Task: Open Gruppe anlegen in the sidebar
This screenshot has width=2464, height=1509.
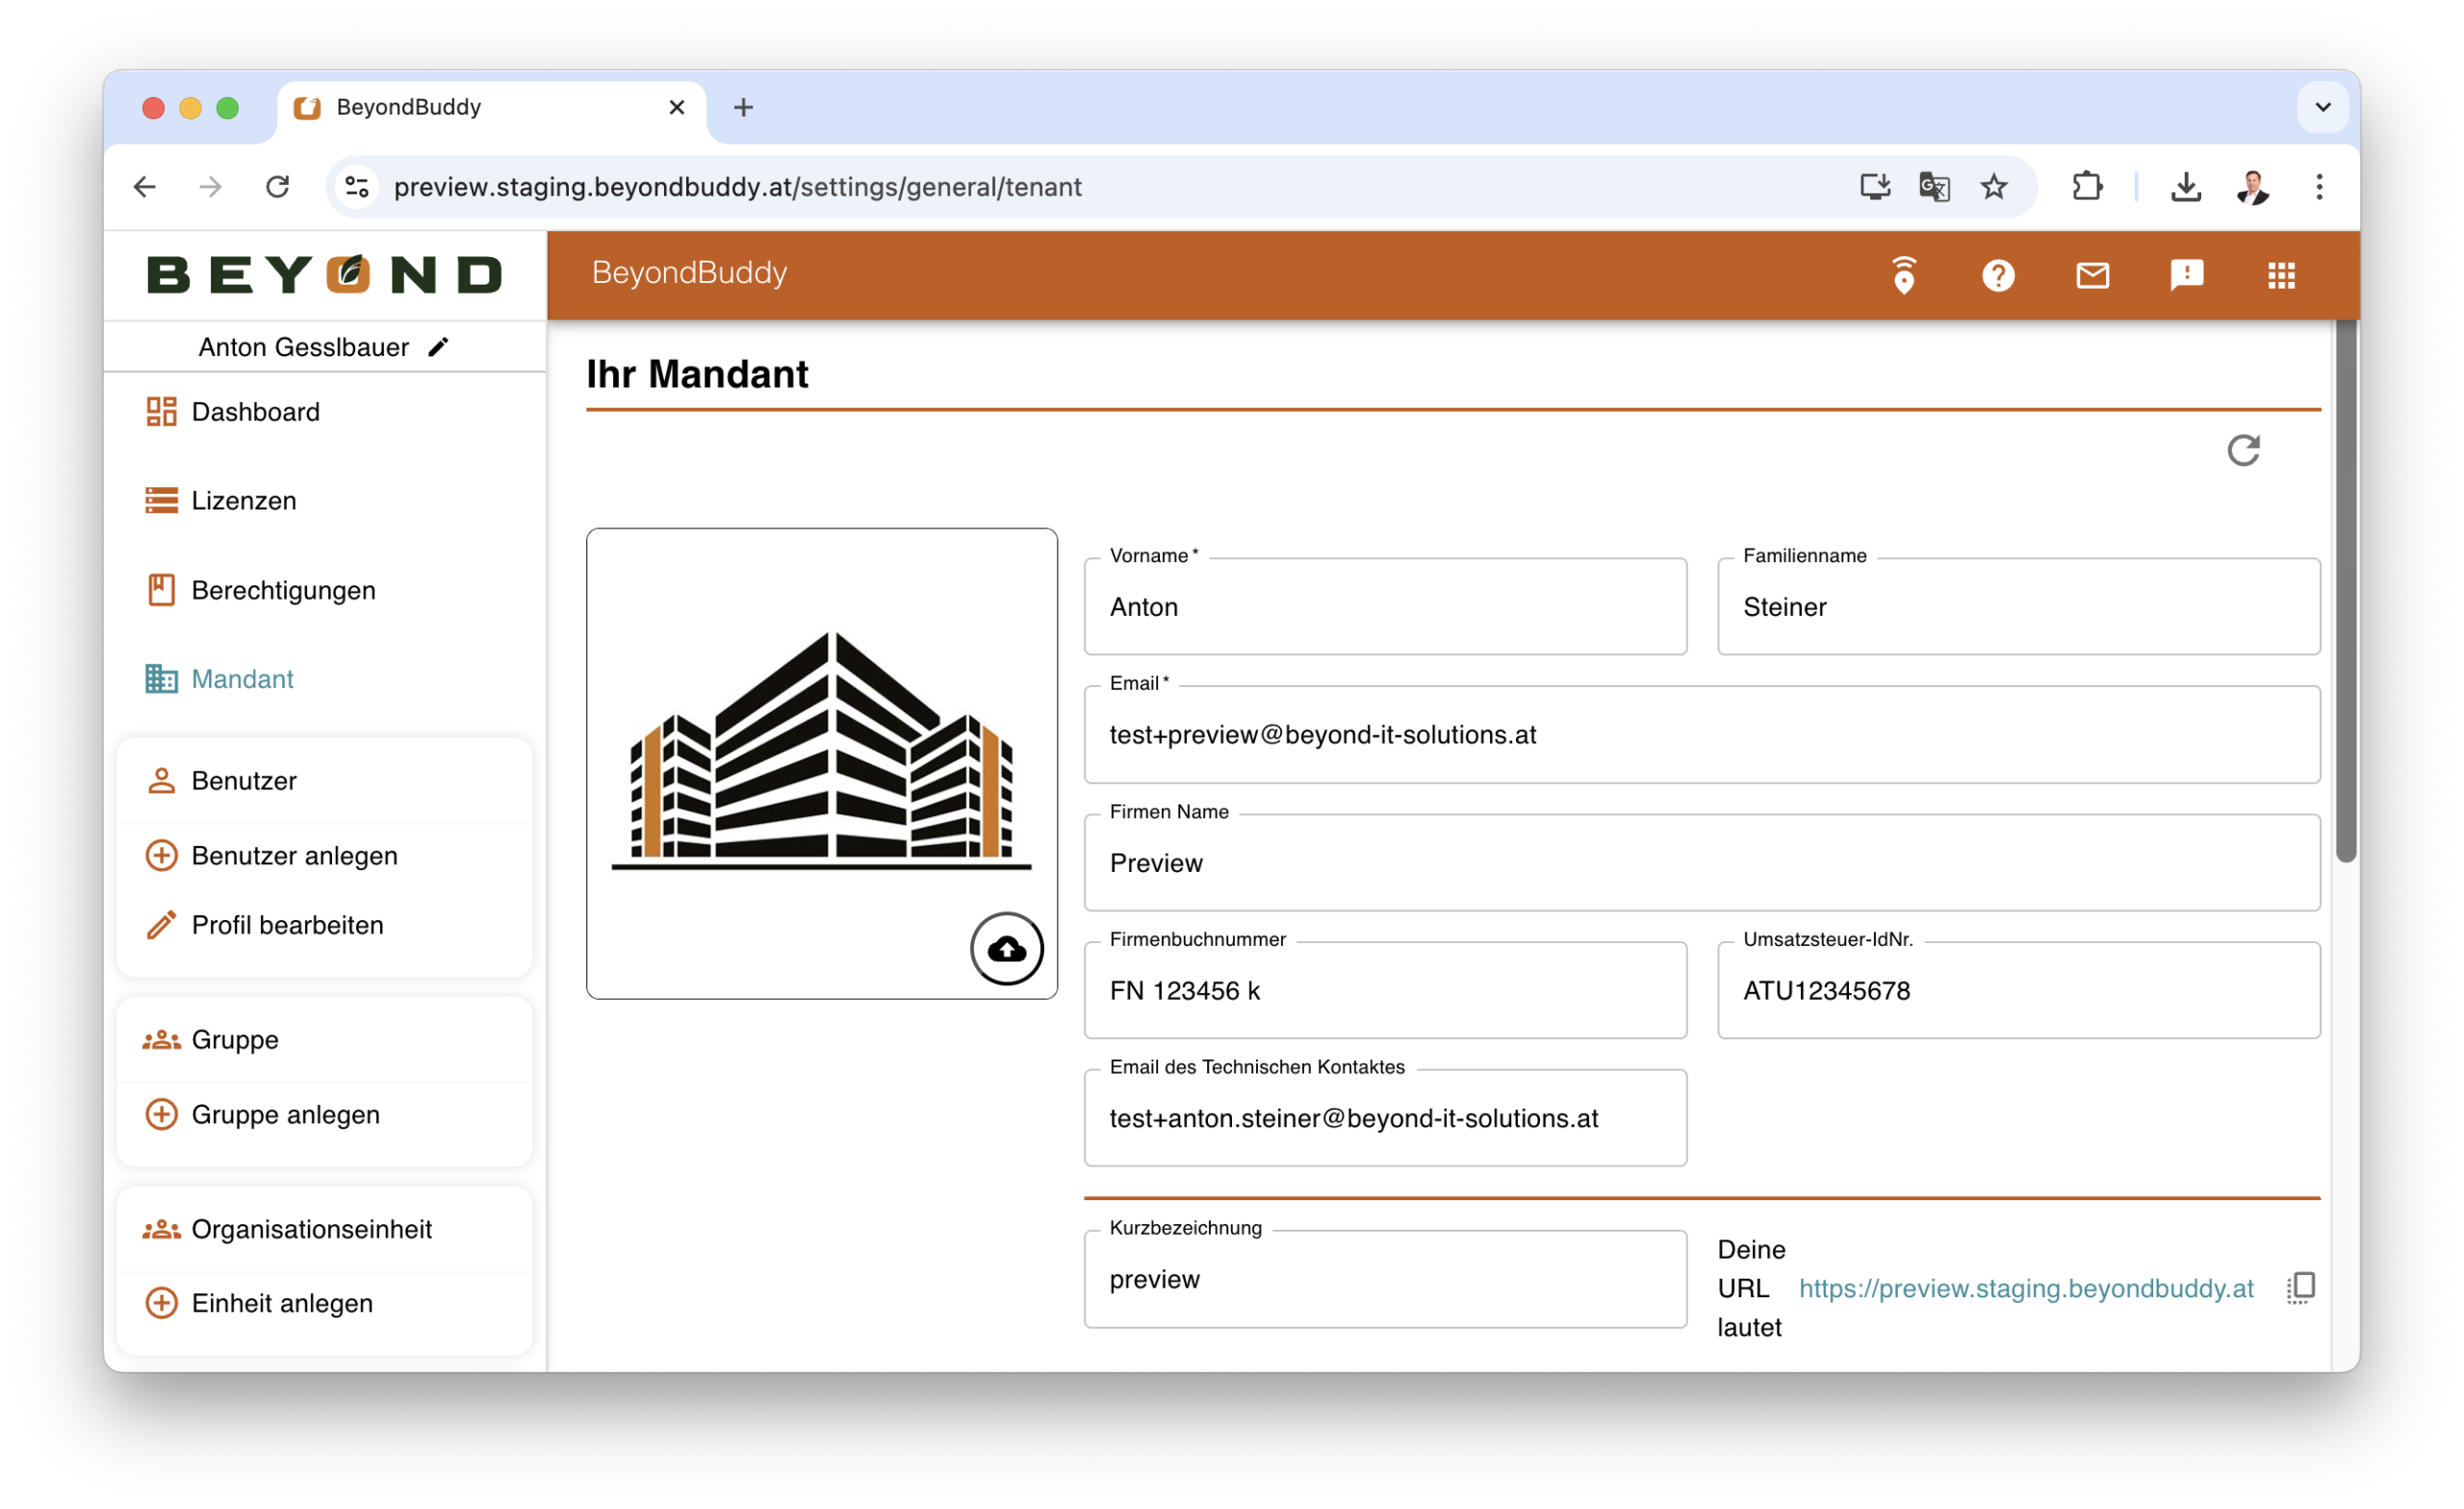Action: point(285,1114)
